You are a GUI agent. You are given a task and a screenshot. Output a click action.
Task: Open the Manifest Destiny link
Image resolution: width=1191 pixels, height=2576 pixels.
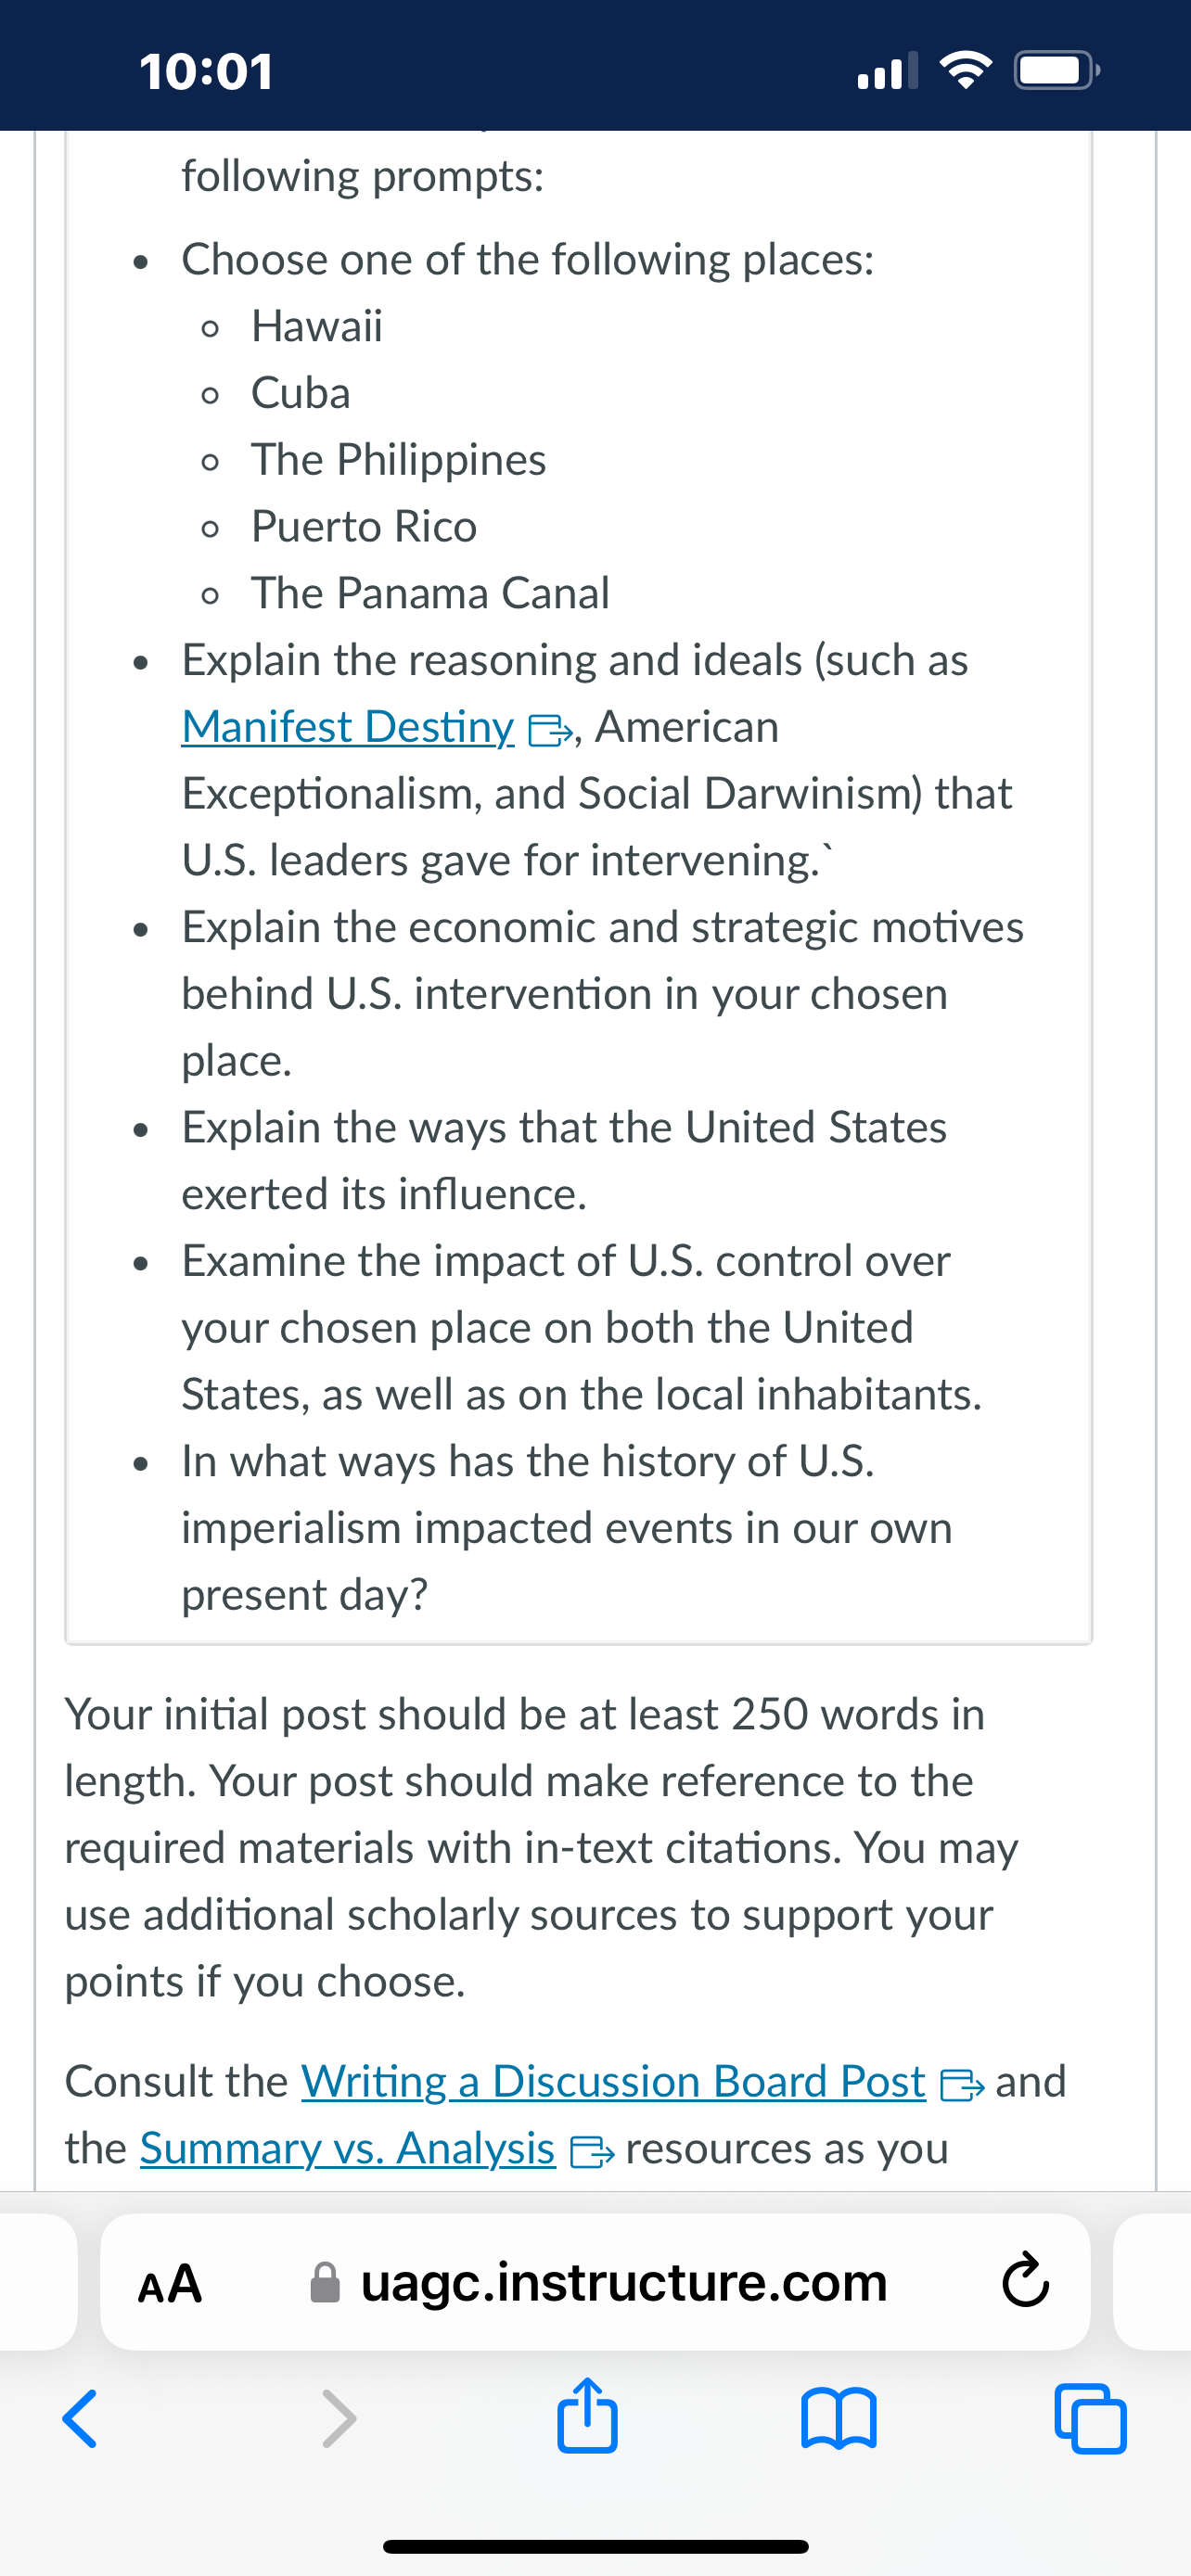pyautogui.click(x=348, y=727)
